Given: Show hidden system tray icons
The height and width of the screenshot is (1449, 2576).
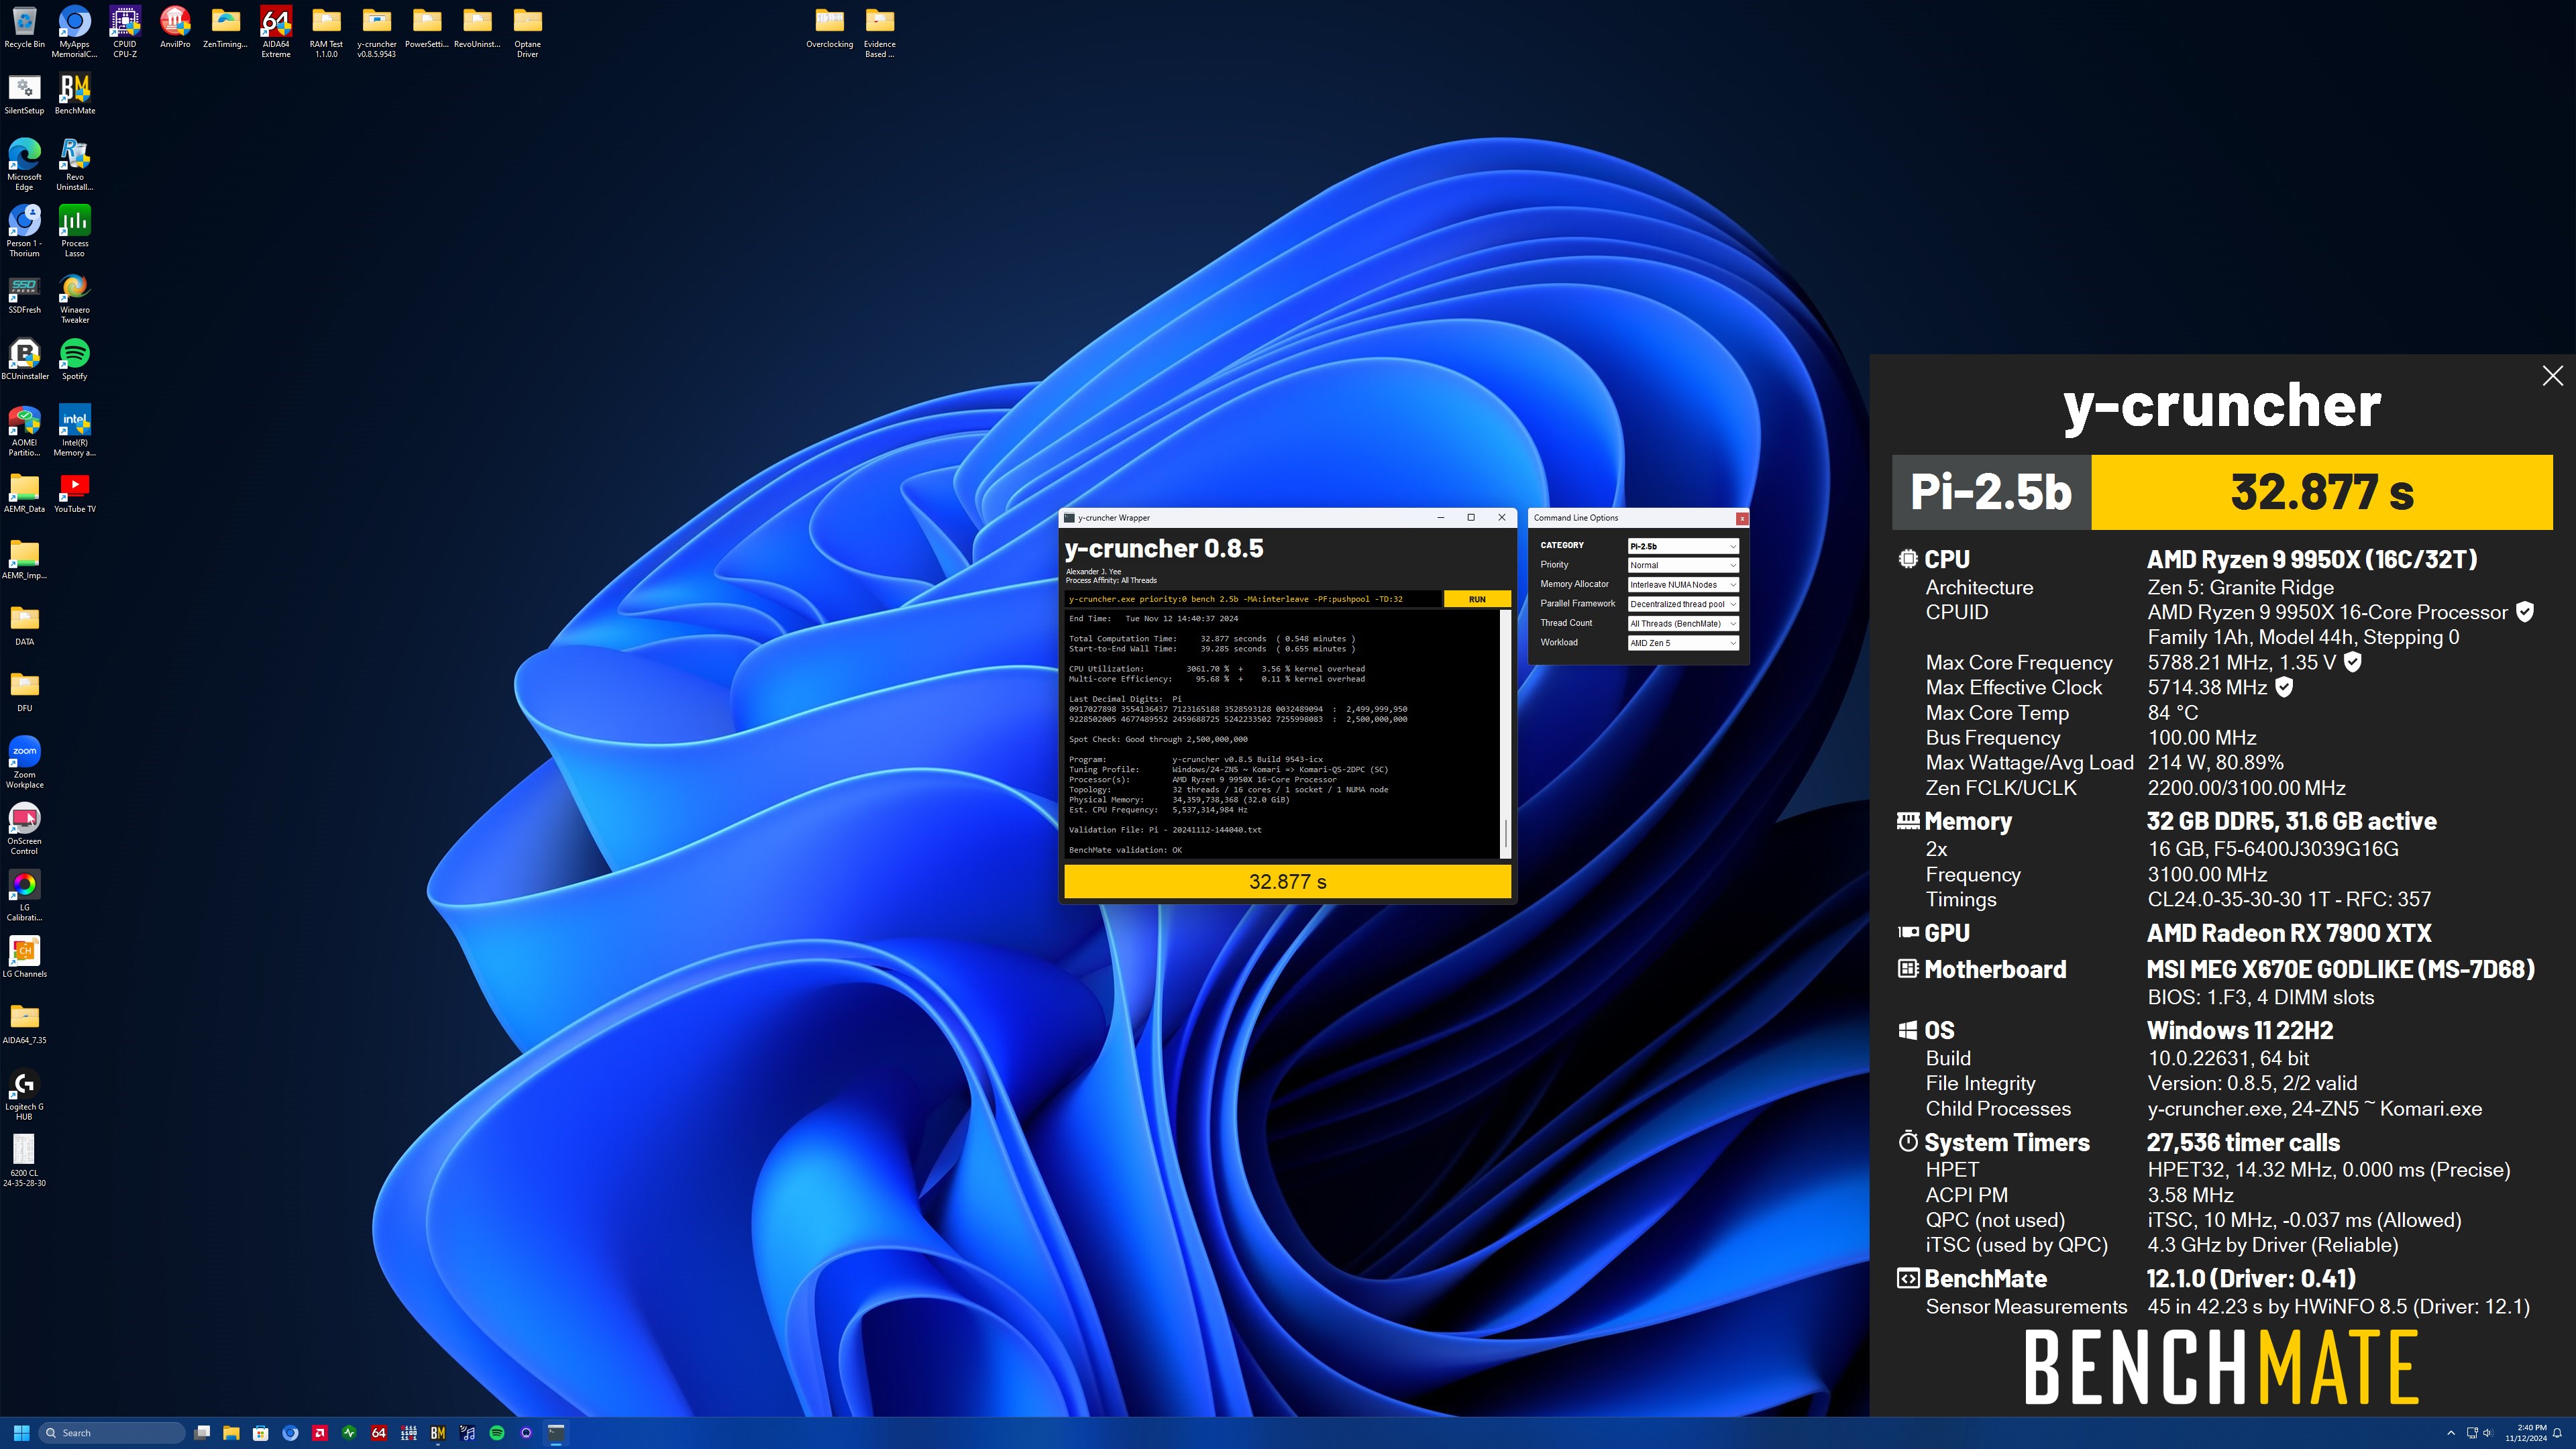Looking at the screenshot, I should [2450, 1433].
